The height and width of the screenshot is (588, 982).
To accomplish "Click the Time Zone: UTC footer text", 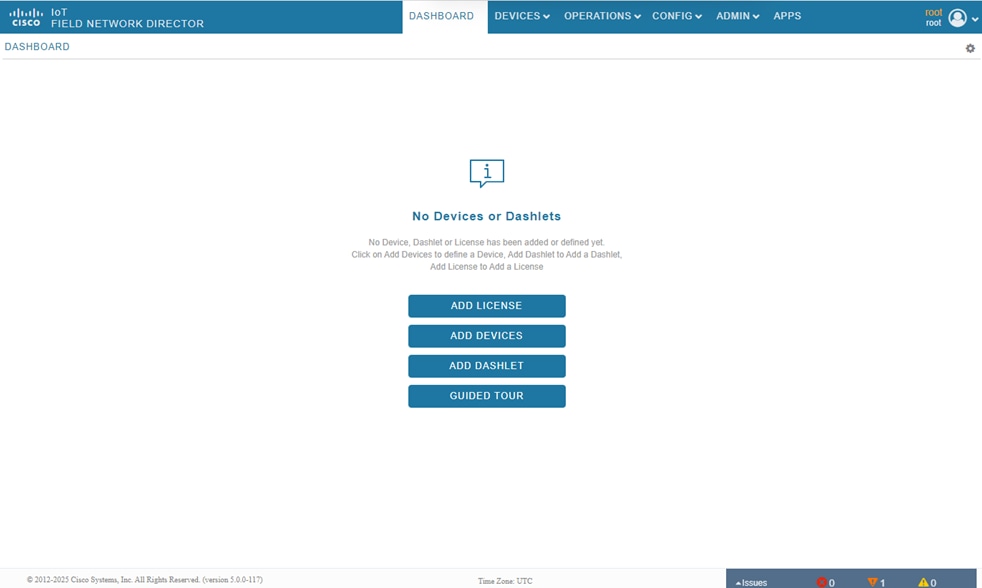I will [x=505, y=581].
